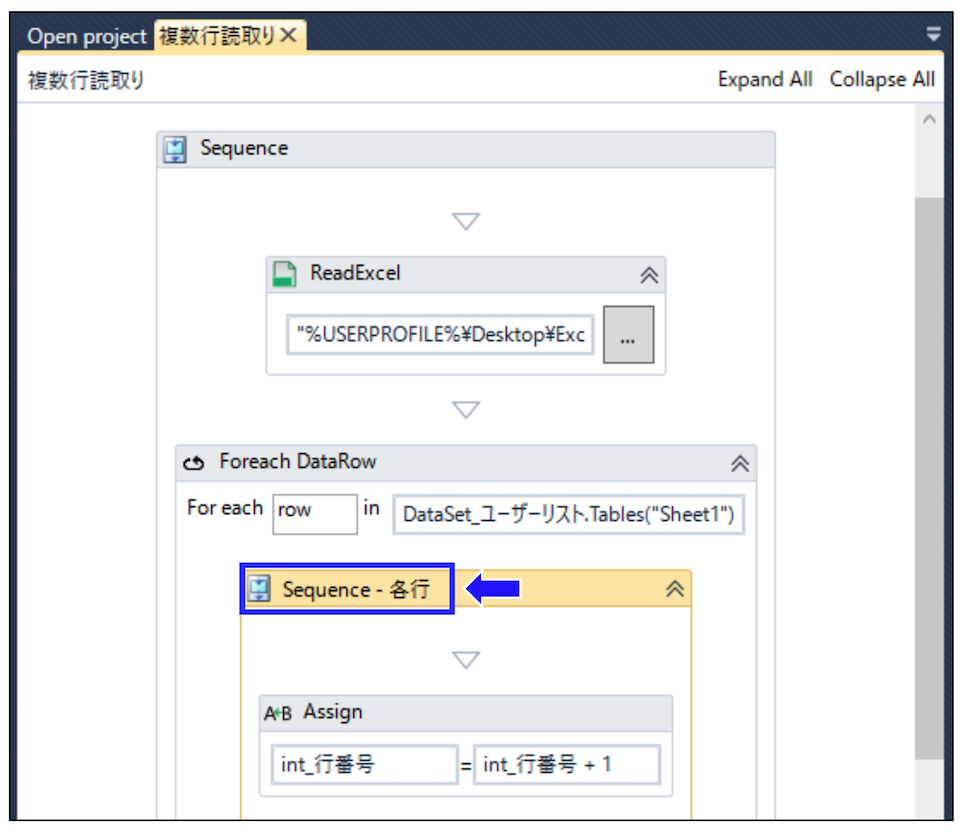966x836 pixels.
Task: Collapse the ReadExcel activity
Action: pos(649,275)
